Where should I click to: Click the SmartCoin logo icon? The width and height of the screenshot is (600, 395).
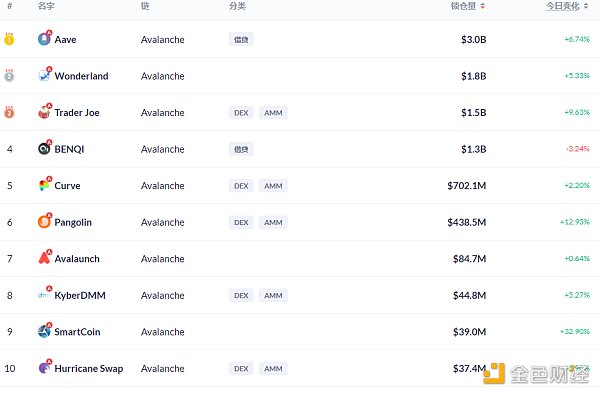[x=44, y=331]
